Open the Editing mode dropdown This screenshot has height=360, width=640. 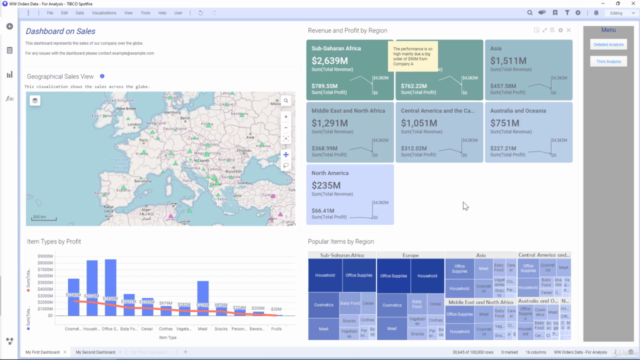622,13
